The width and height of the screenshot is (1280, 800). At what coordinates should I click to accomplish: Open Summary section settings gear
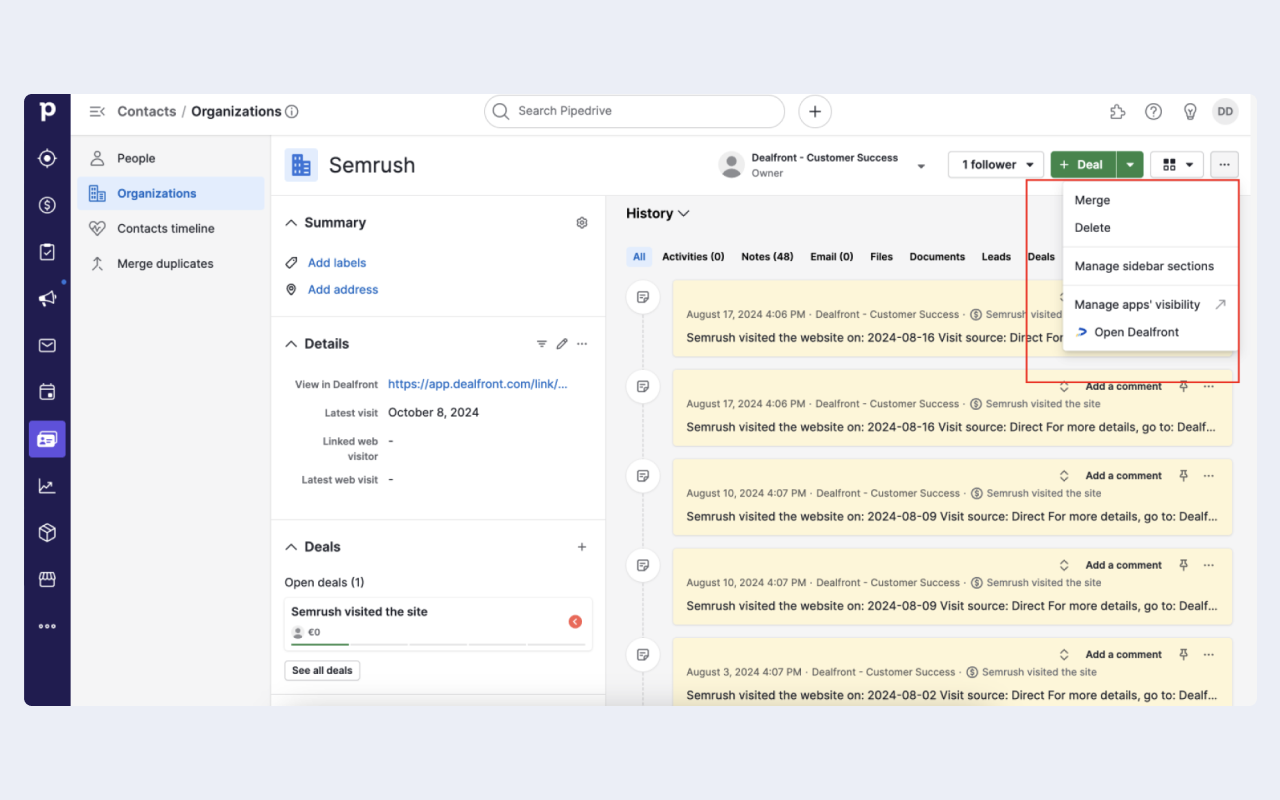coord(582,223)
